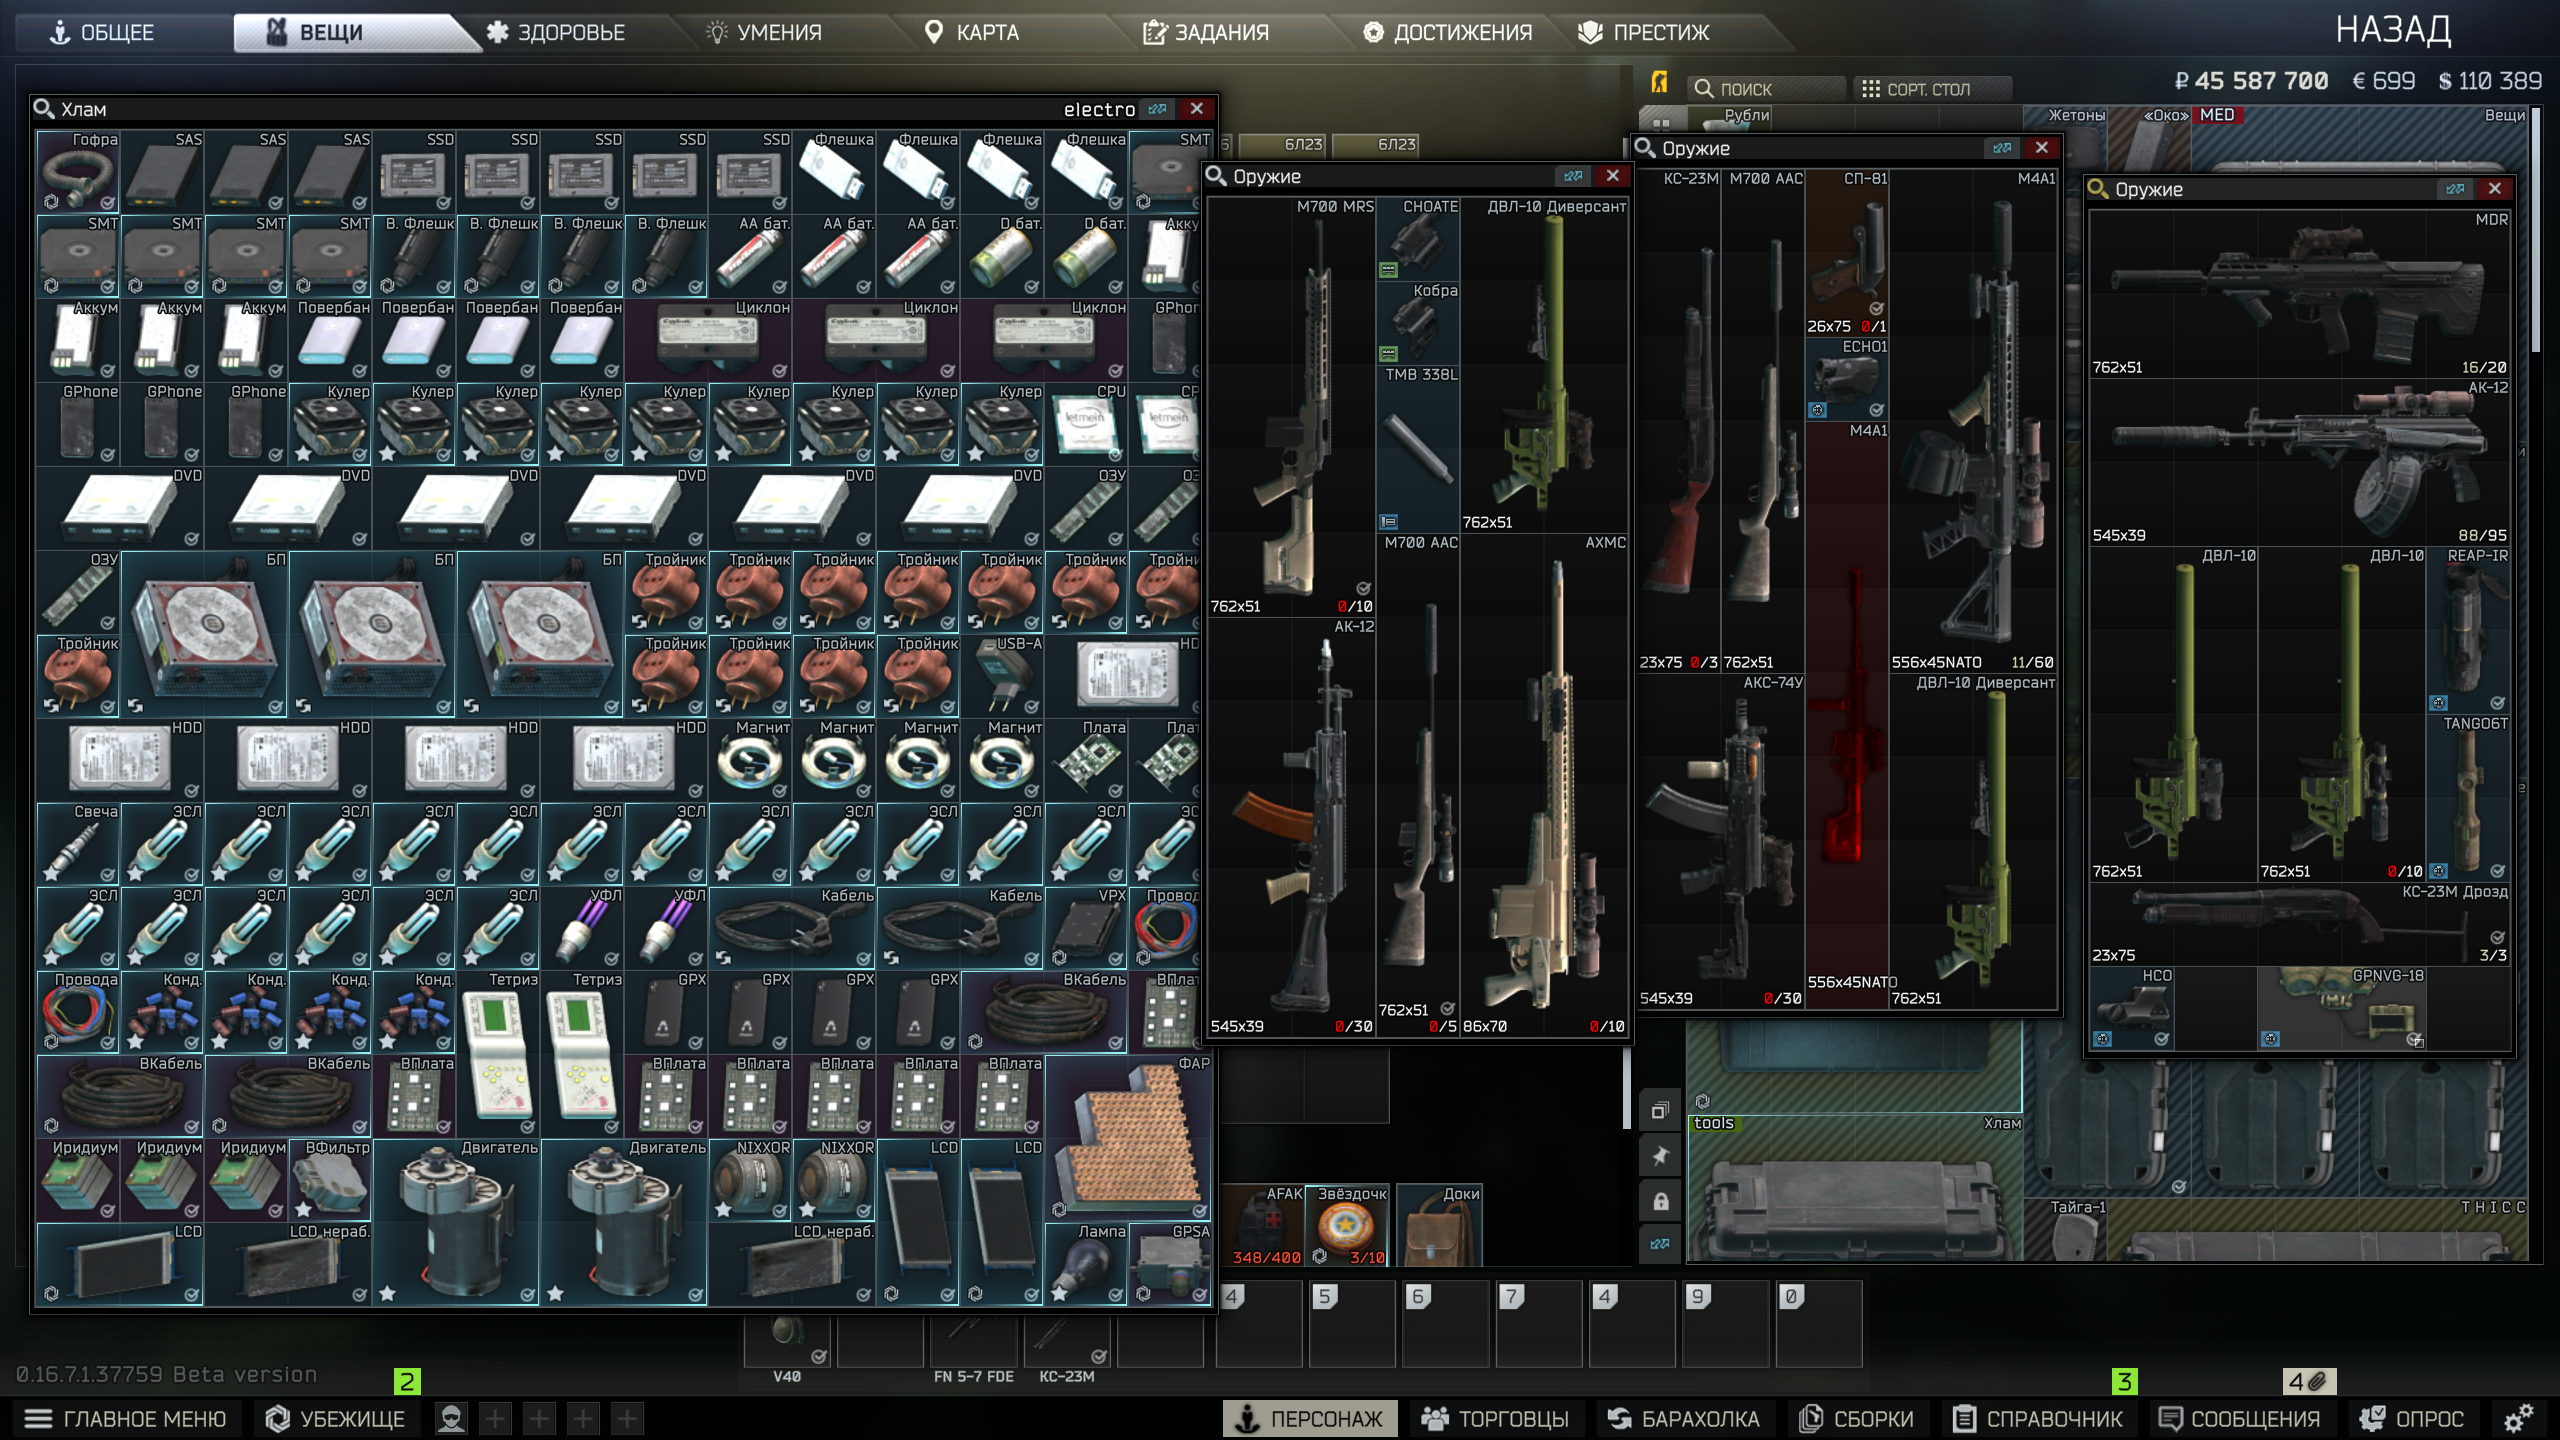Open the ЗАДАНИЯ tasks tab
Viewport: 2560px width, 1440px height.
(1206, 32)
